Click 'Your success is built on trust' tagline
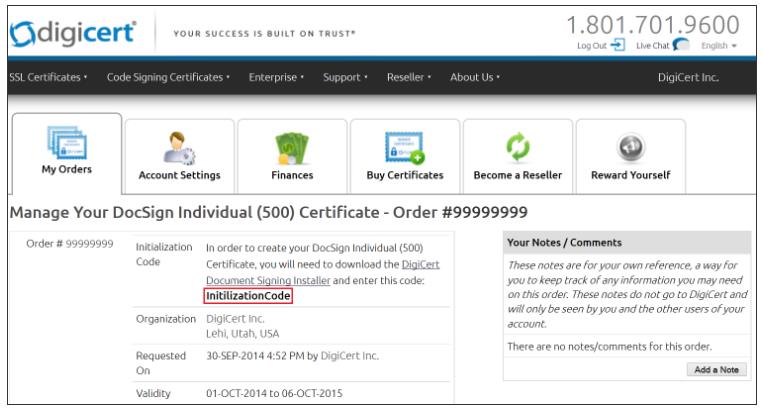 coord(265,34)
